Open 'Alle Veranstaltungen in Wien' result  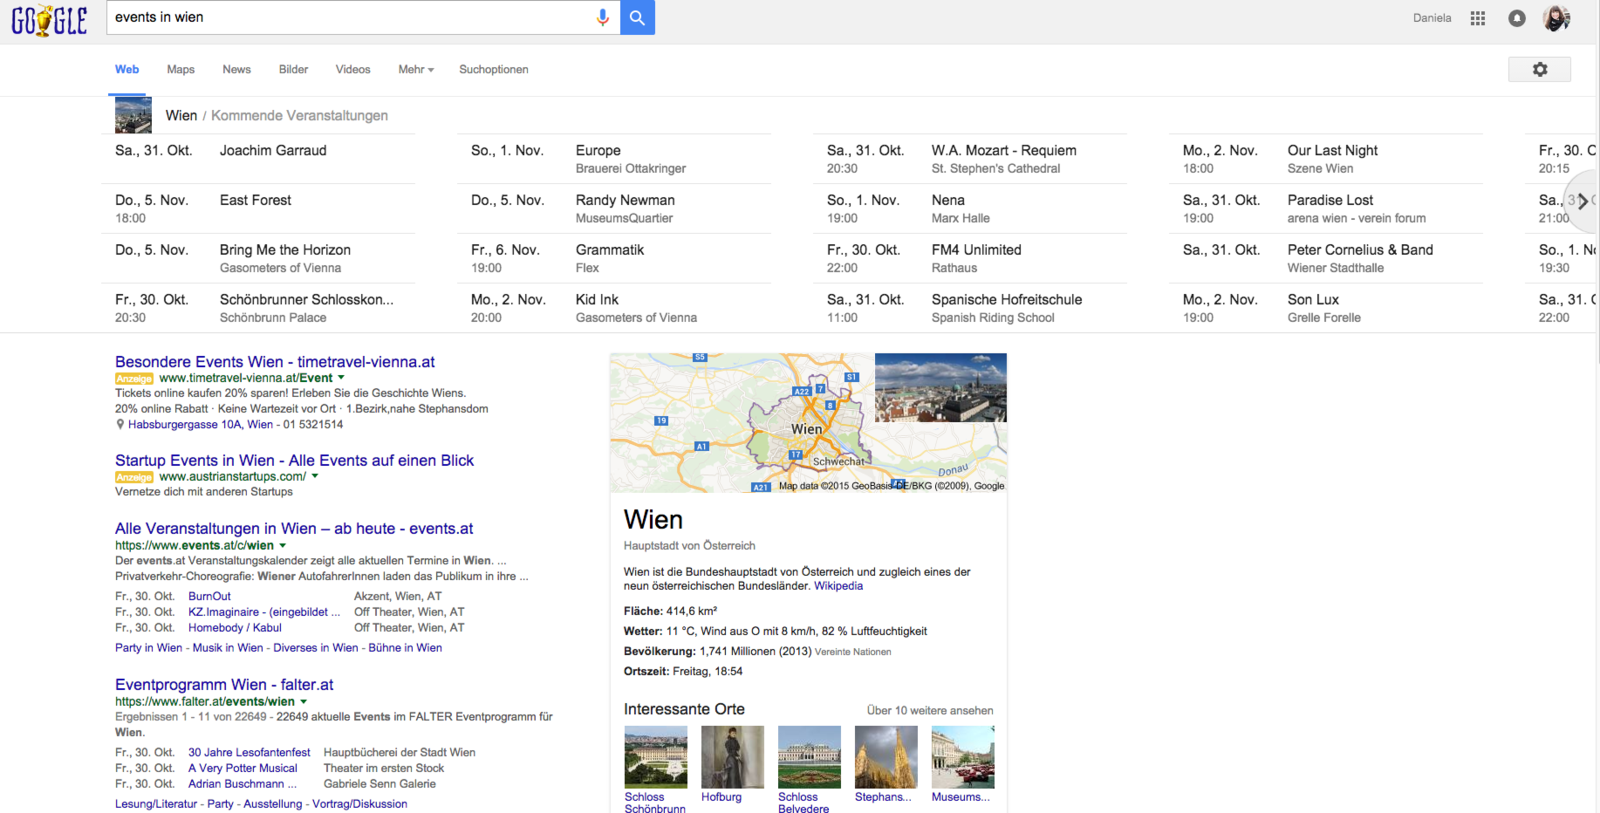click(x=294, y=528)
